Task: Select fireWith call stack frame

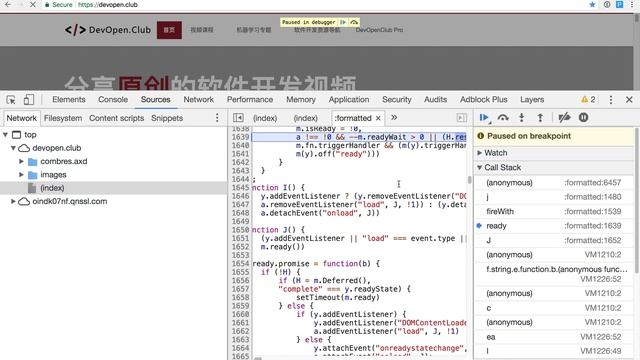Action: pos(553,211)
